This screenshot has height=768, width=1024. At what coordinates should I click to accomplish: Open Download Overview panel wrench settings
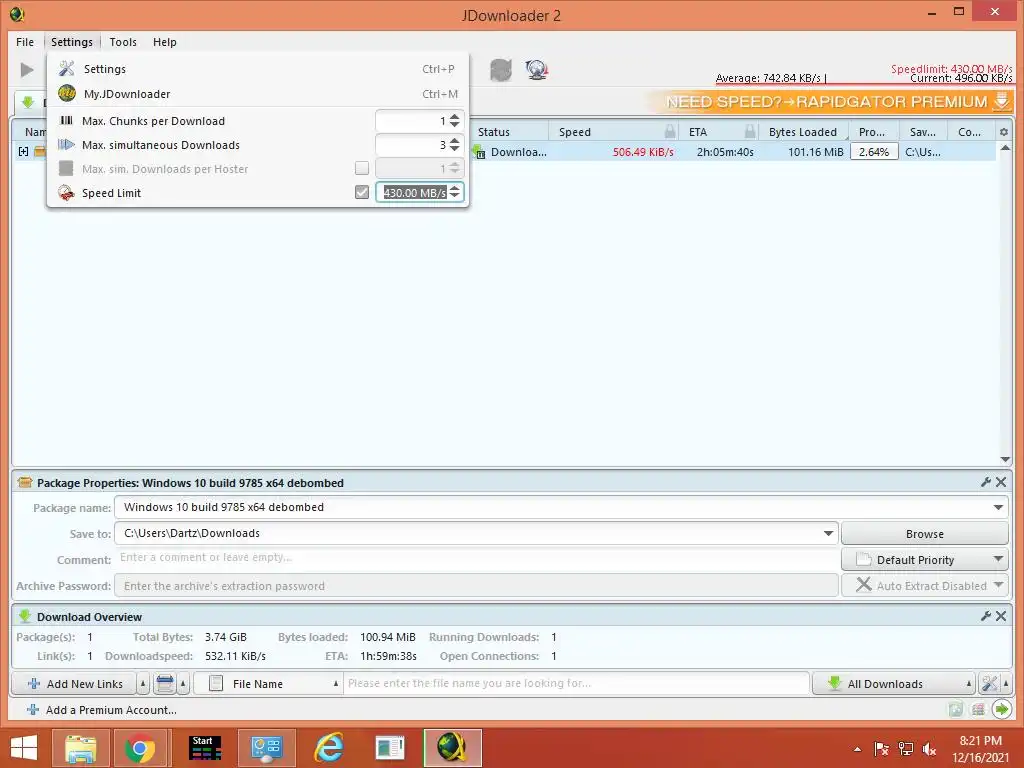tap(985, 616)
